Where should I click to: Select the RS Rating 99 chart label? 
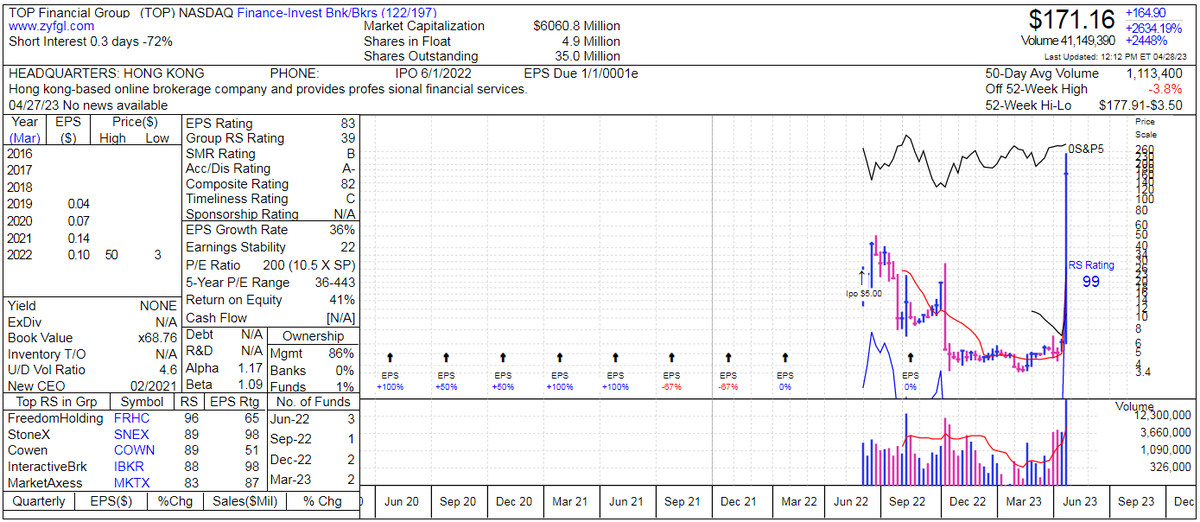click(x=1090, y=273)
